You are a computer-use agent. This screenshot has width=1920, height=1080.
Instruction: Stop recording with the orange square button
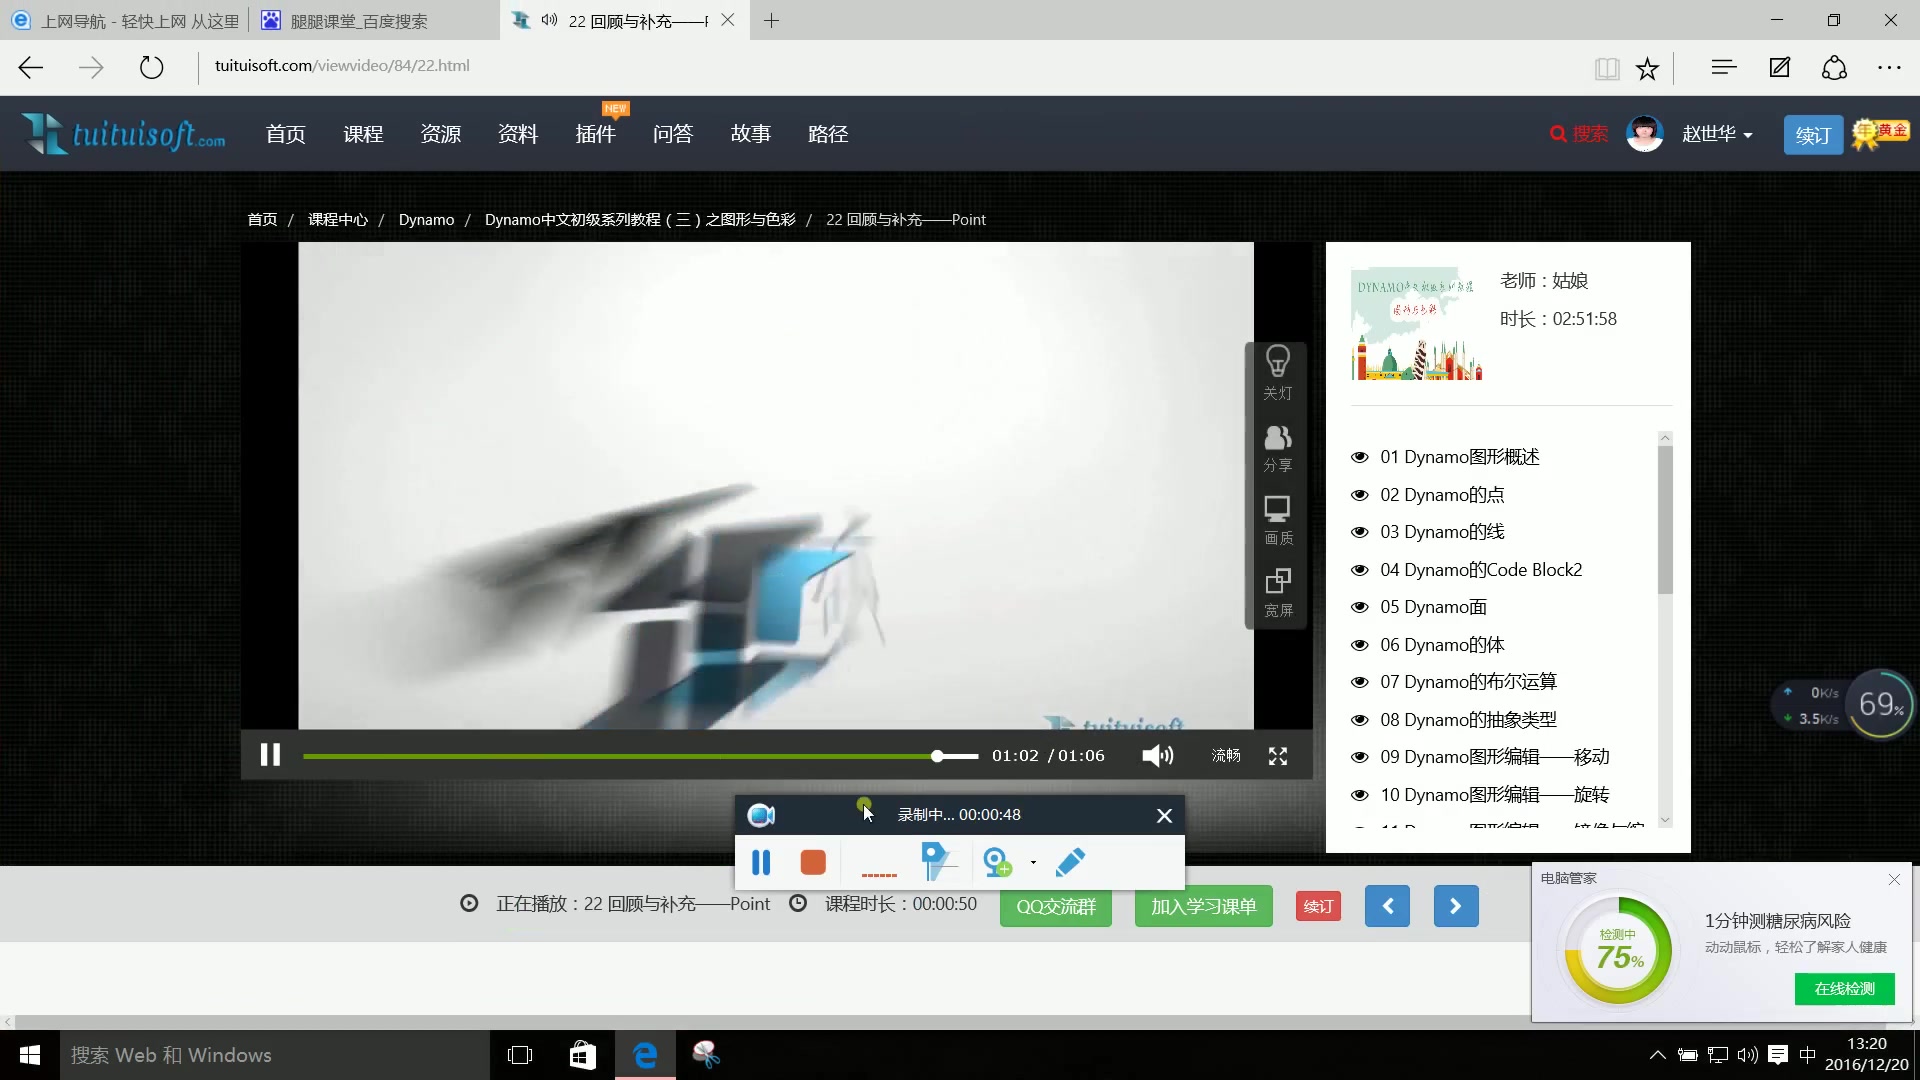813,863
